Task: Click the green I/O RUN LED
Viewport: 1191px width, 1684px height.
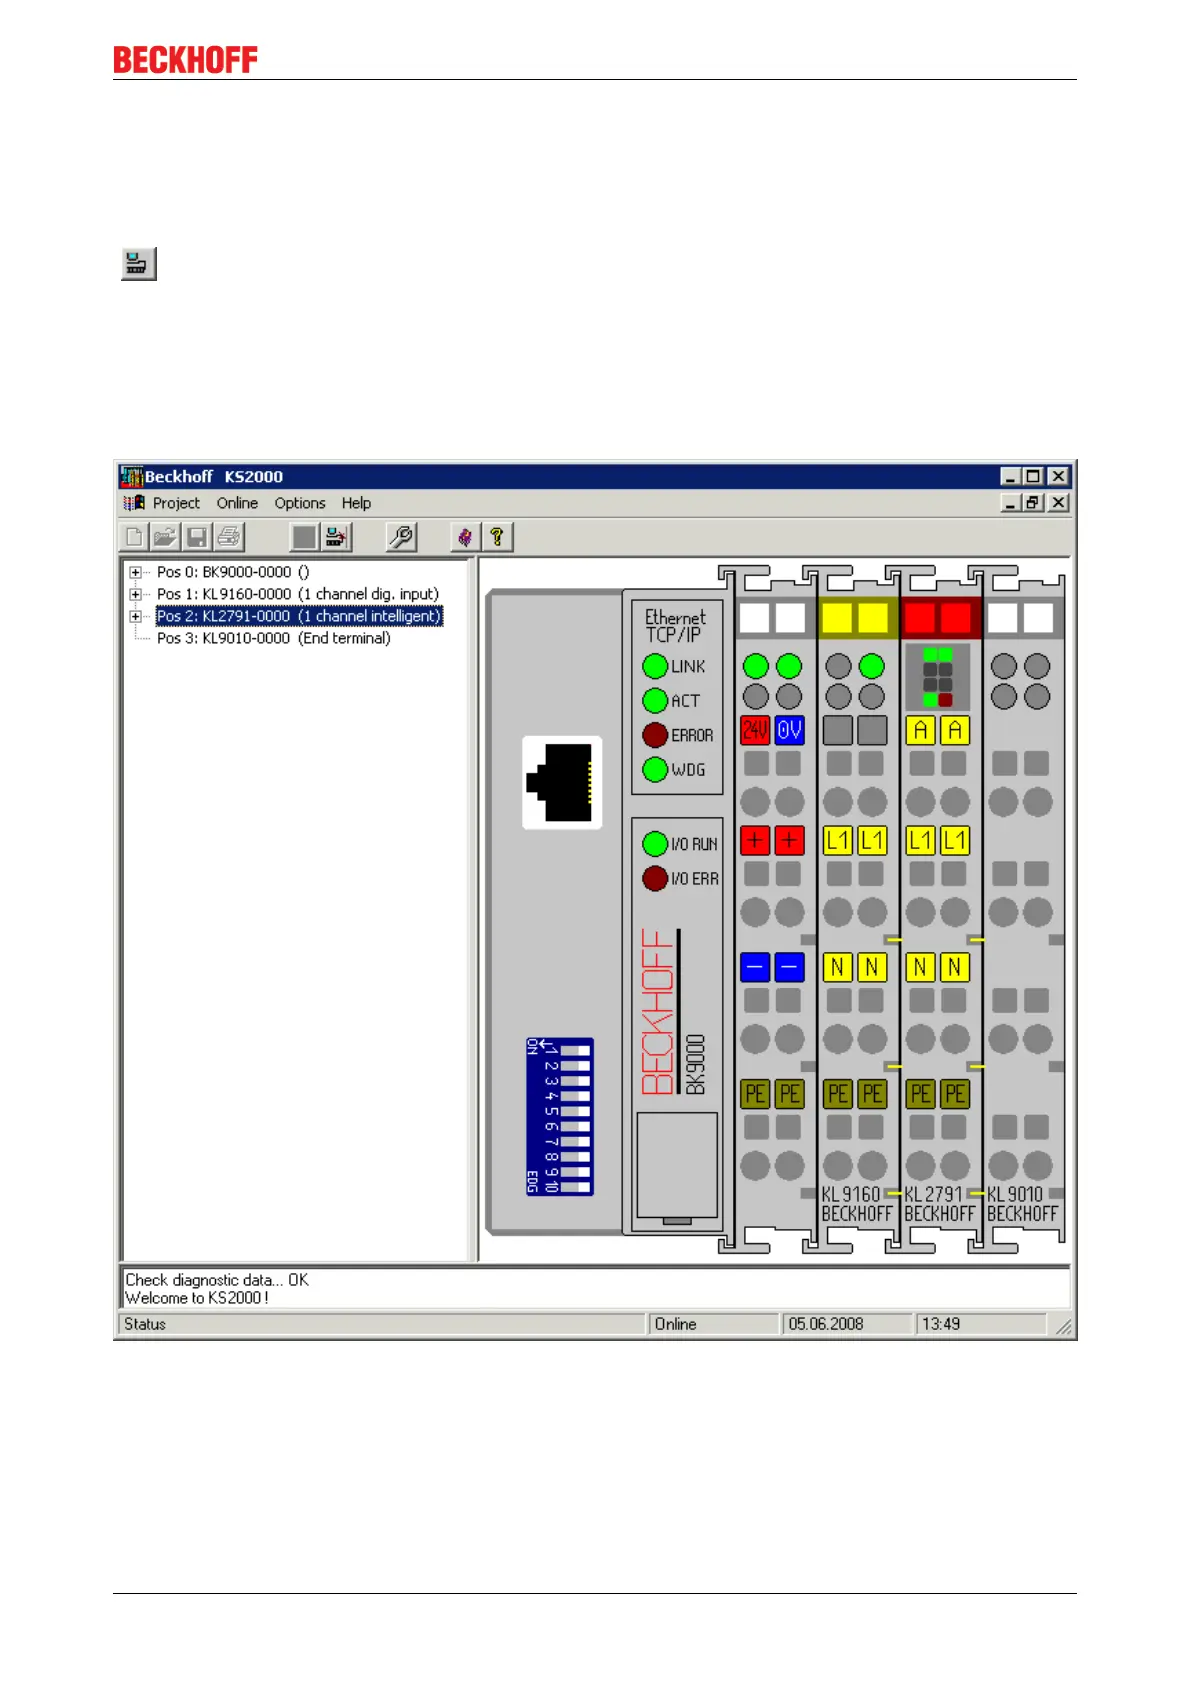Action: click(x=655, y=844)
